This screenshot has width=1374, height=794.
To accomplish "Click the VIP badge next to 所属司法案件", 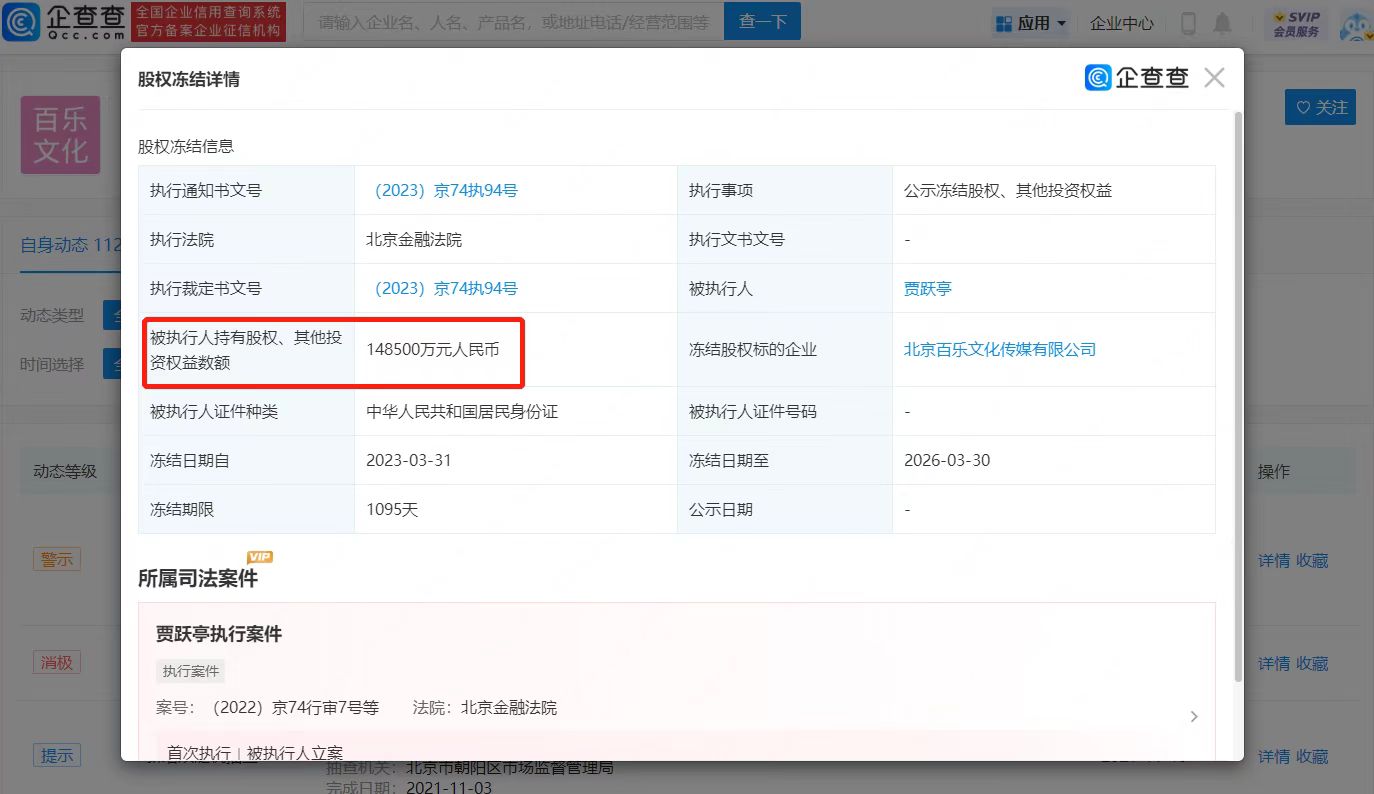I will (x=260, y=557).
